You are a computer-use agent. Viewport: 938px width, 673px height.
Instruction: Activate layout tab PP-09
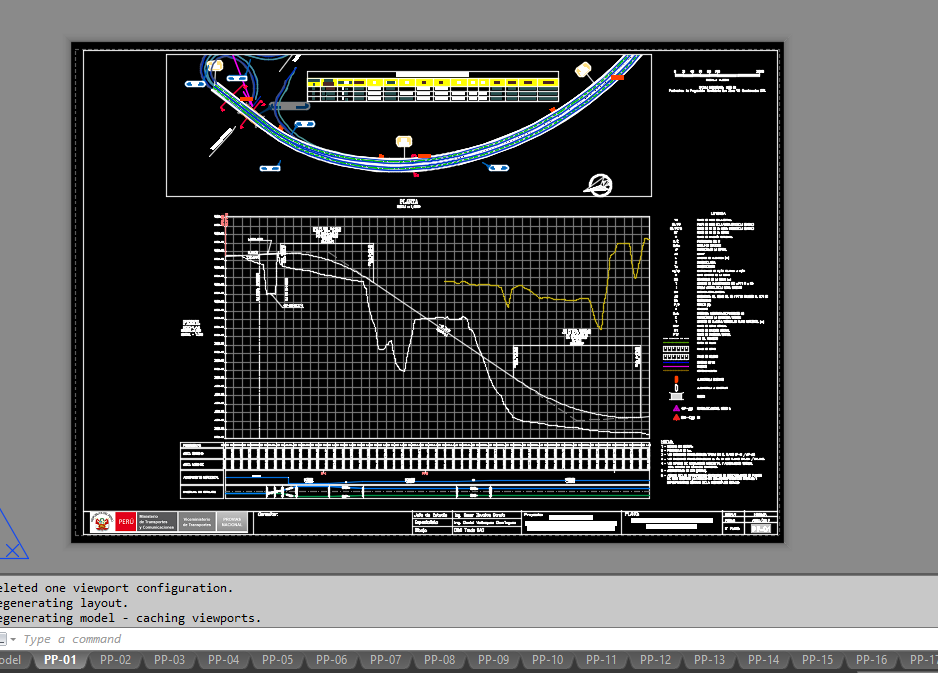click(493, 660)
